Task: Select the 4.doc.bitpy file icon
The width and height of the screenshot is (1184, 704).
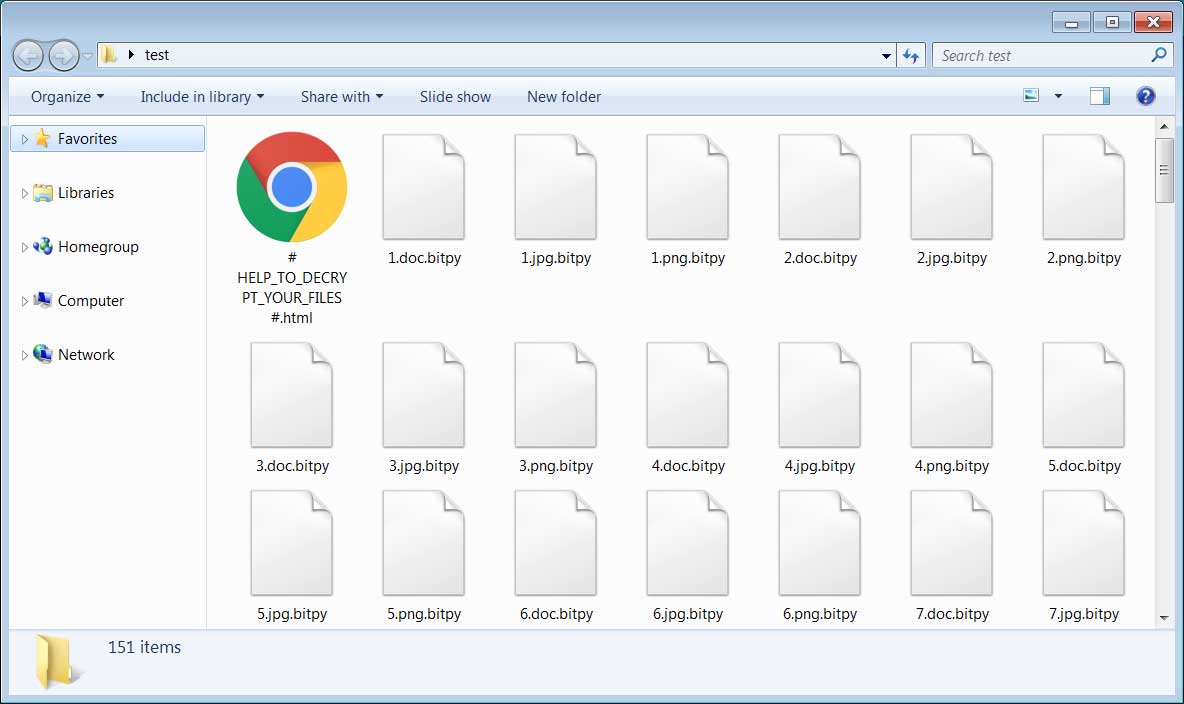Action: [x=687, y=395]
